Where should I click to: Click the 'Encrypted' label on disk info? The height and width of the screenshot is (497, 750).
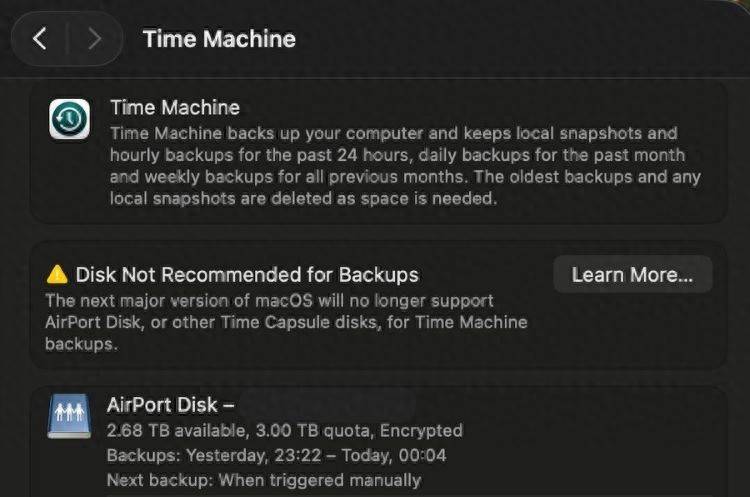pyautogui.click(x=421, y=431)
